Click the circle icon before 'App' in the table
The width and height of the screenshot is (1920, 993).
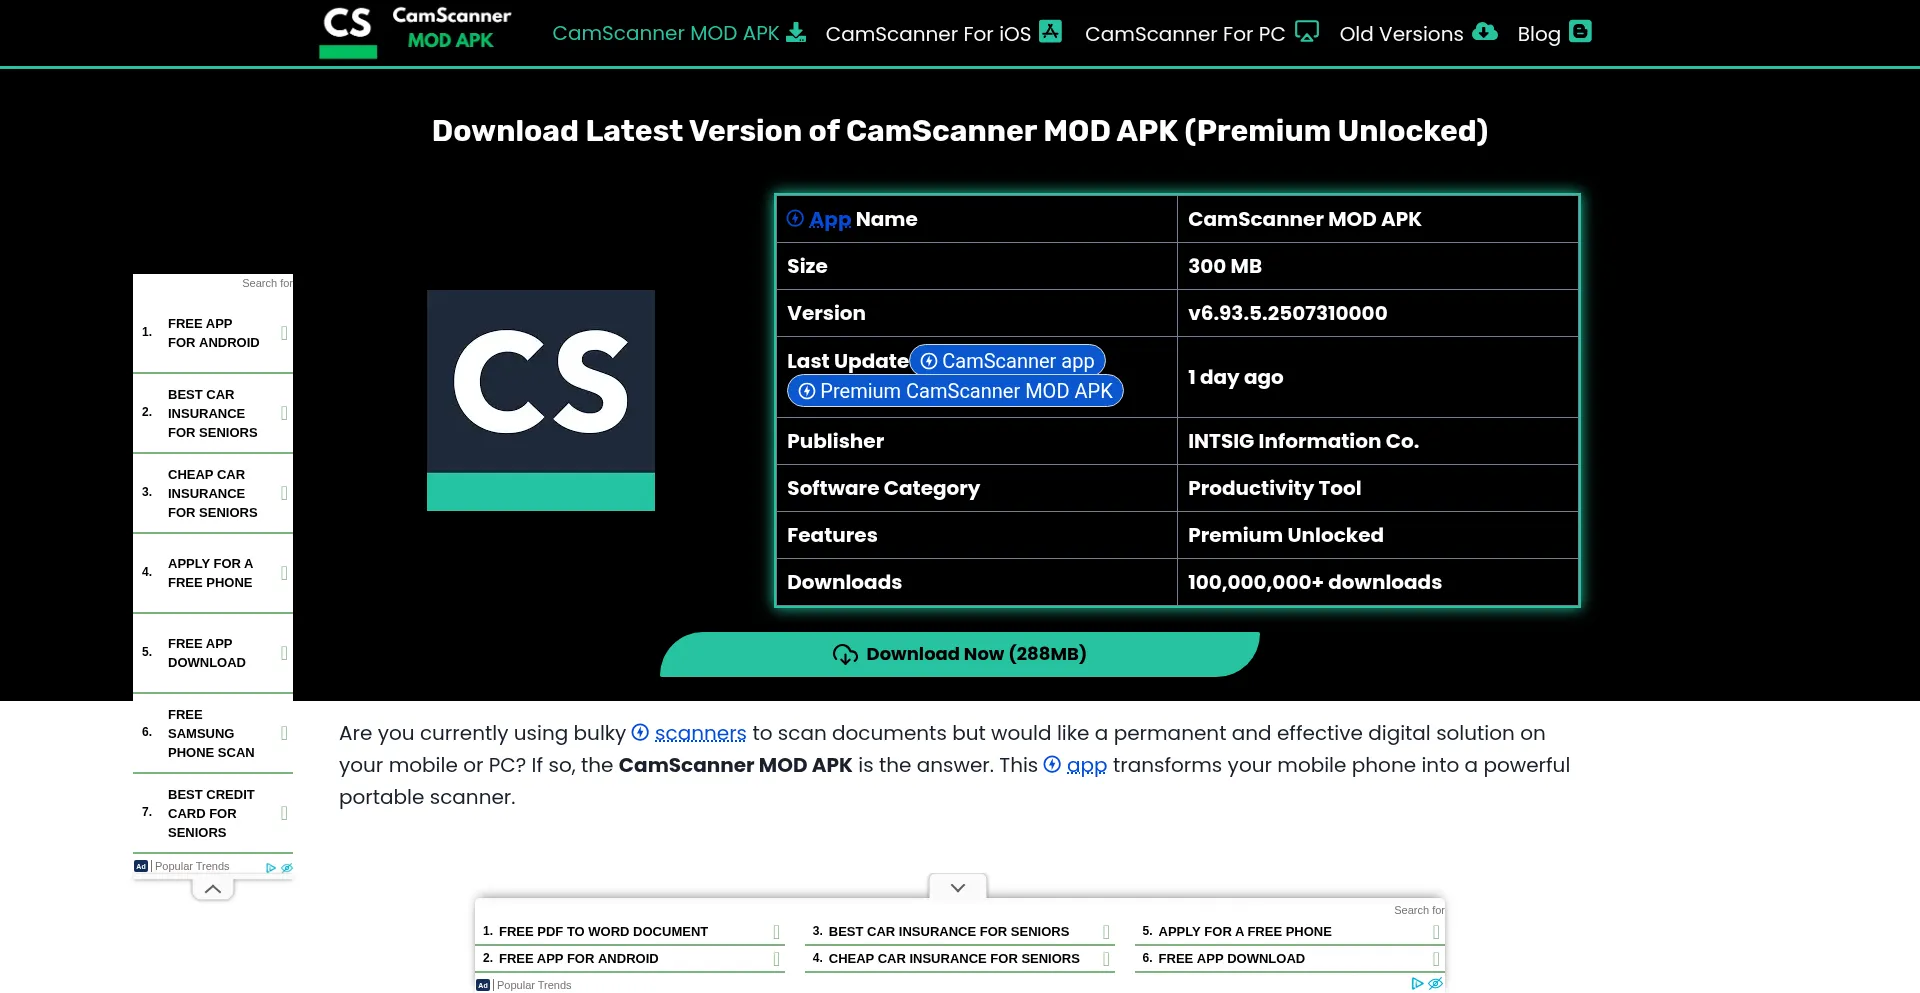pyautogui.click(x=795, y=218)
